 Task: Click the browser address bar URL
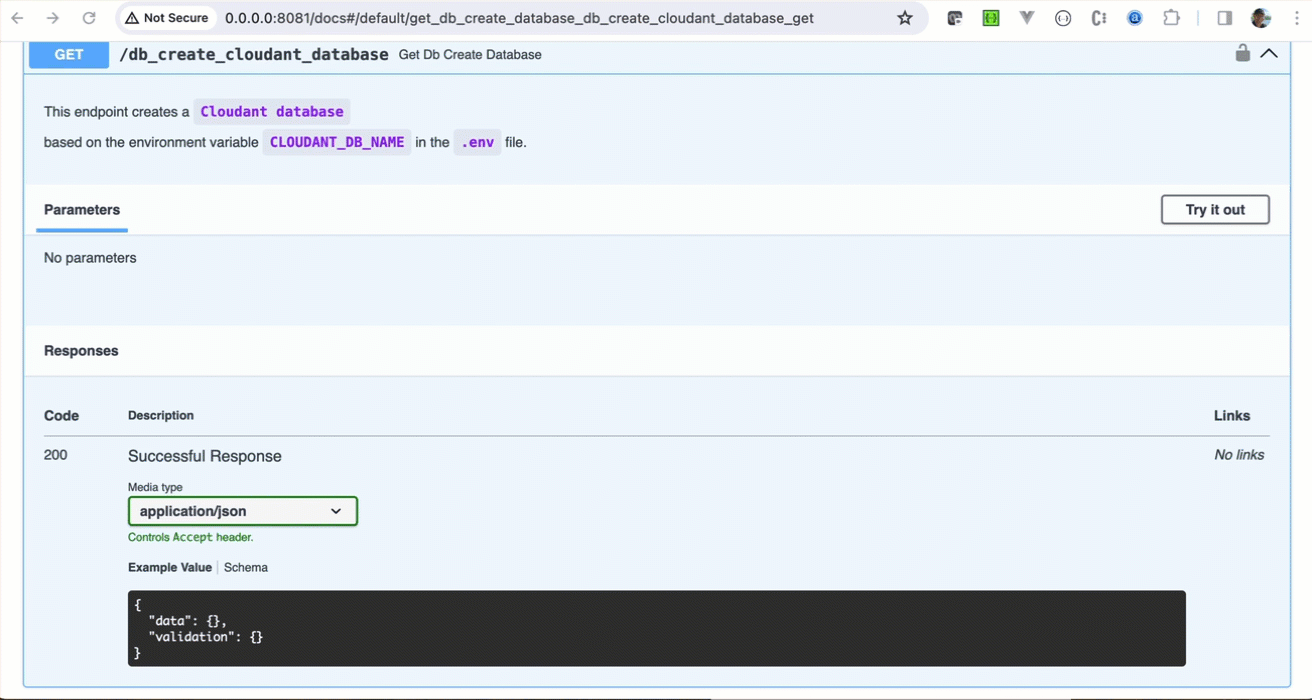519,18
